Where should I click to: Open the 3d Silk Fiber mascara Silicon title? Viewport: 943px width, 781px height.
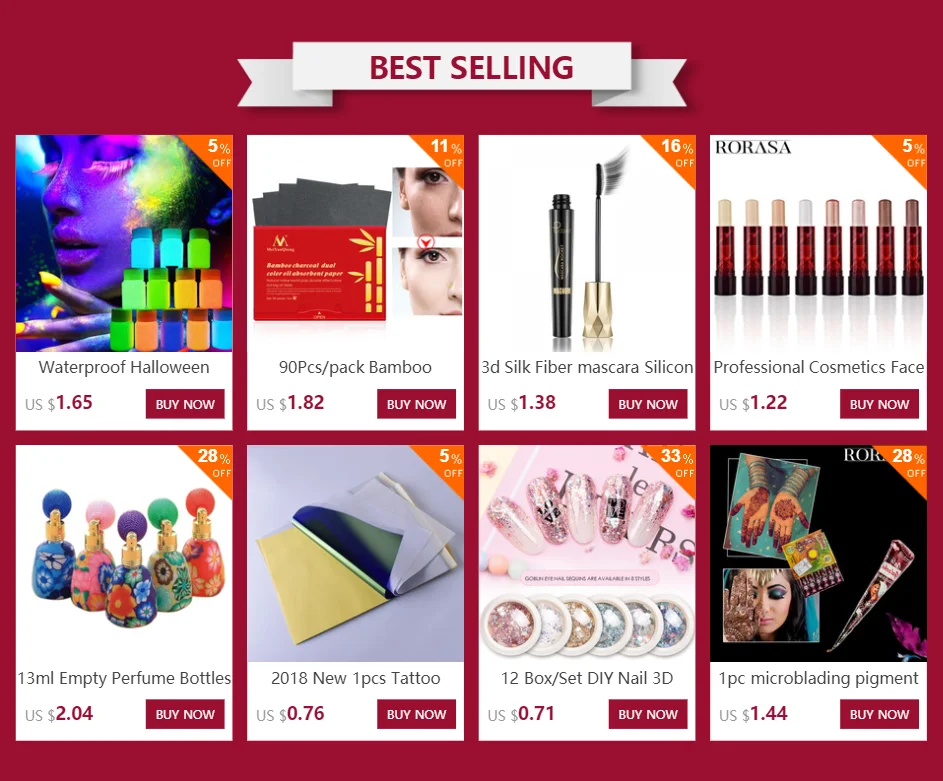pos(587,367)
